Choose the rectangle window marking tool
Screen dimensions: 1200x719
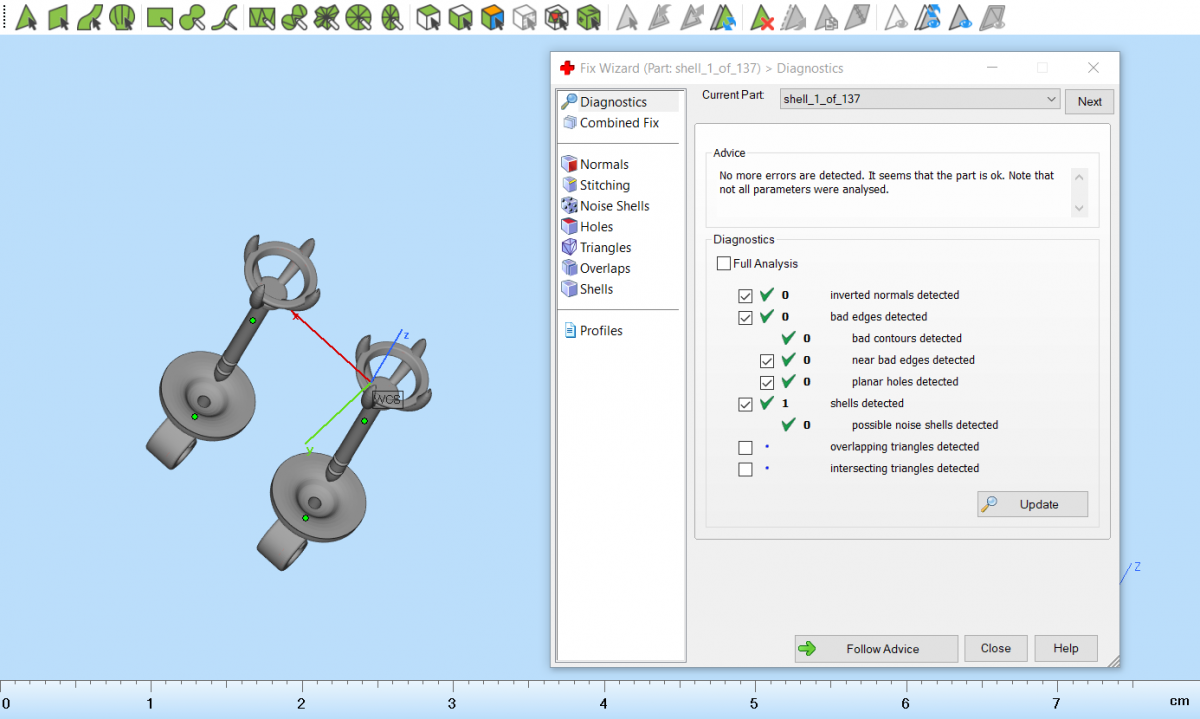pos(159,17)
